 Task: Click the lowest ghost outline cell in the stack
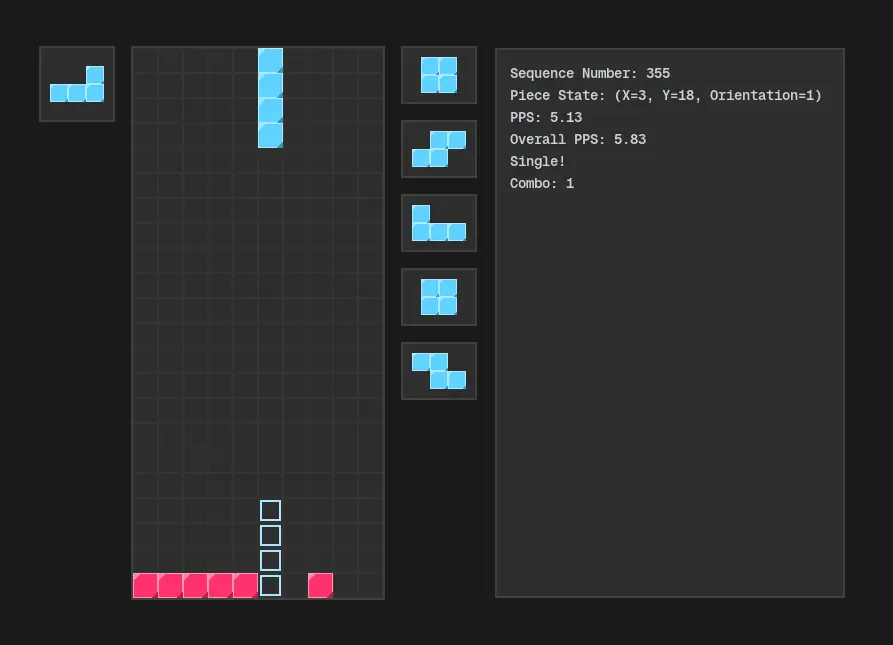tap(270, 585)
